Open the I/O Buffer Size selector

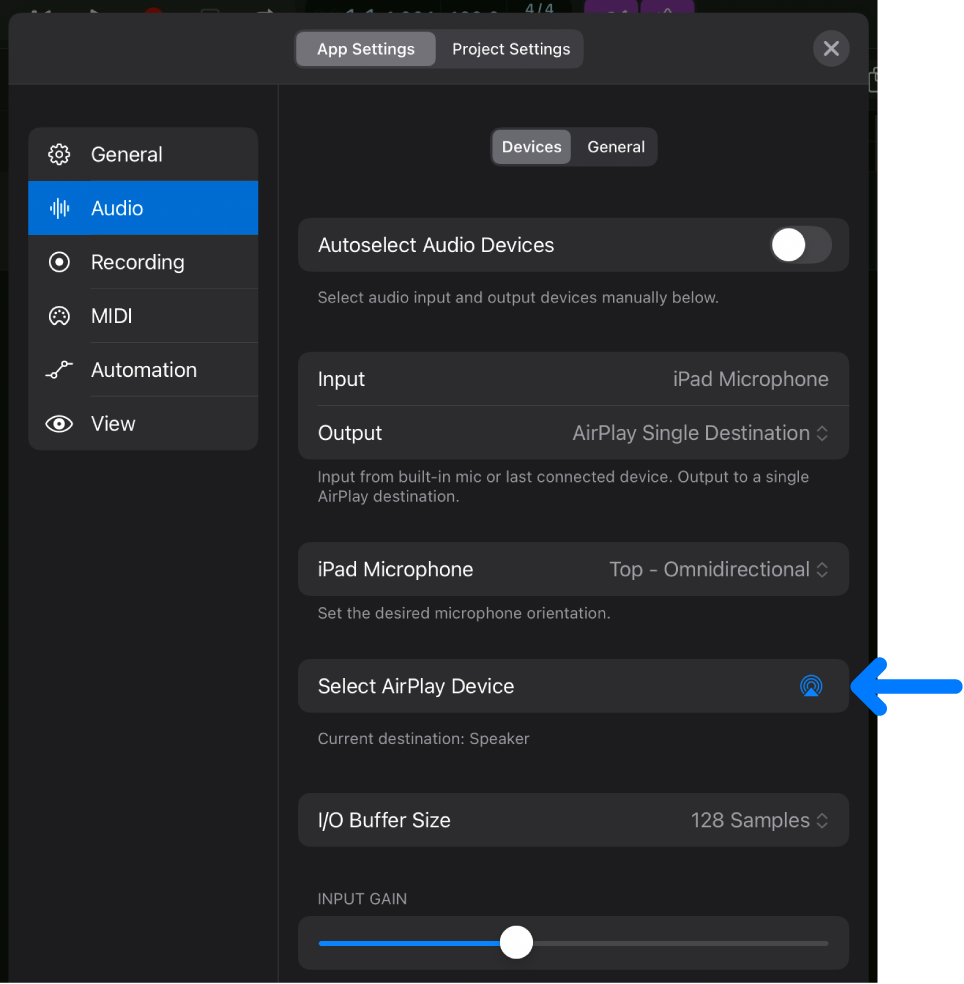click(759, 820)
